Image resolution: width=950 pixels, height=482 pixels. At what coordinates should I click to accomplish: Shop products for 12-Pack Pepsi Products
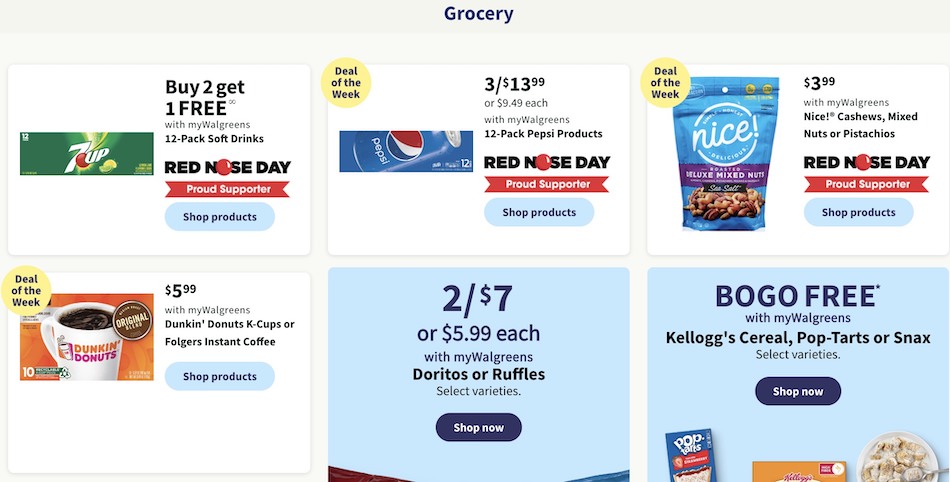click(x=539, y=212)
